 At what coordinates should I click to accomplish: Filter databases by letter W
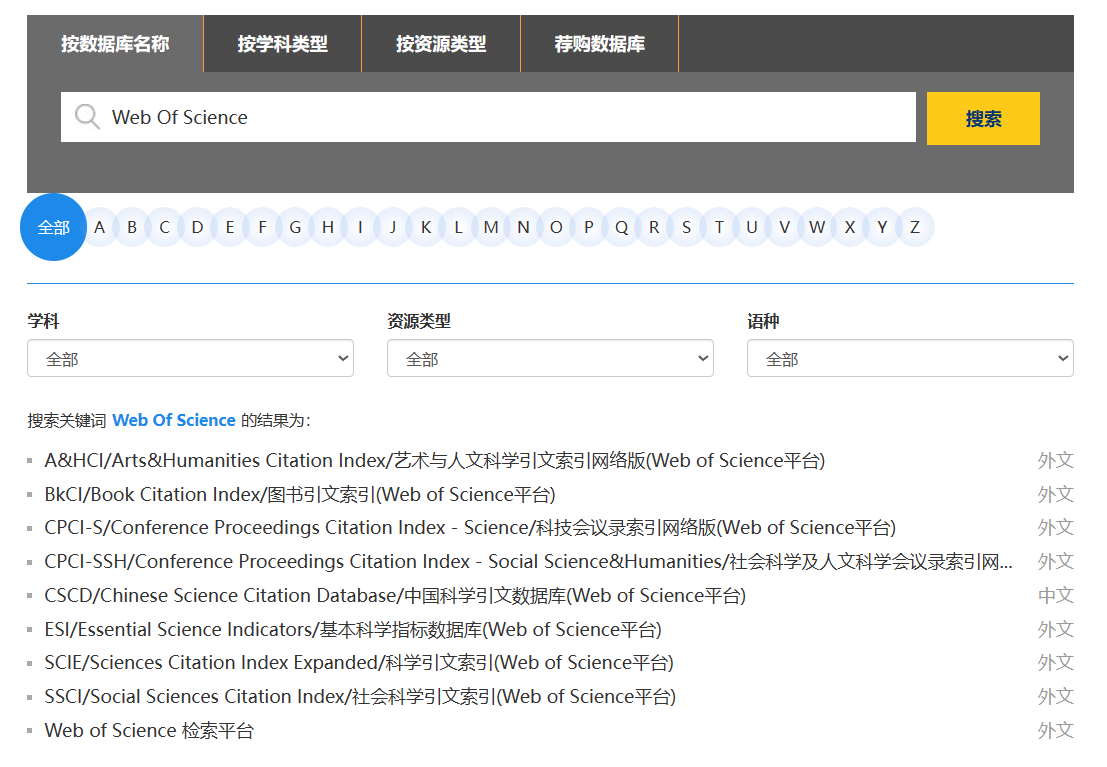coord(817,227)
